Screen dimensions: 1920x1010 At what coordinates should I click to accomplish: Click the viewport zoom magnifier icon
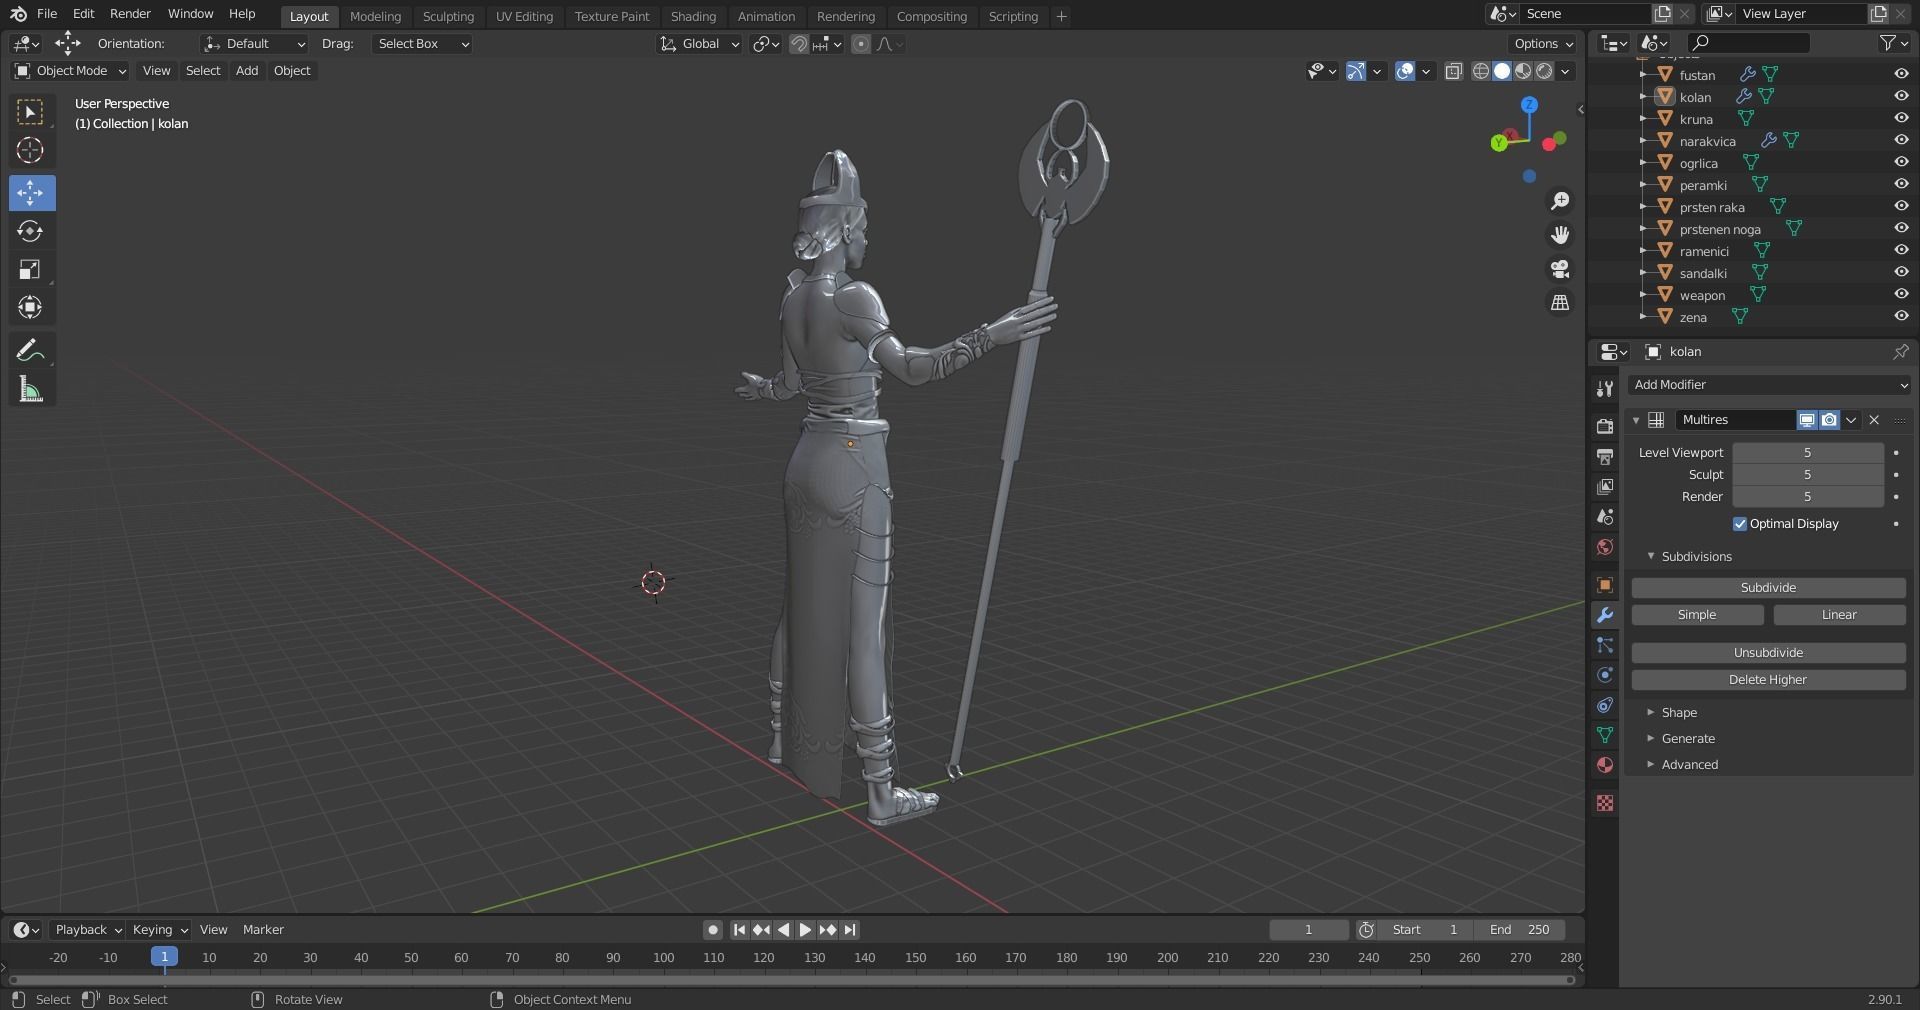(x=1560, y=201)
